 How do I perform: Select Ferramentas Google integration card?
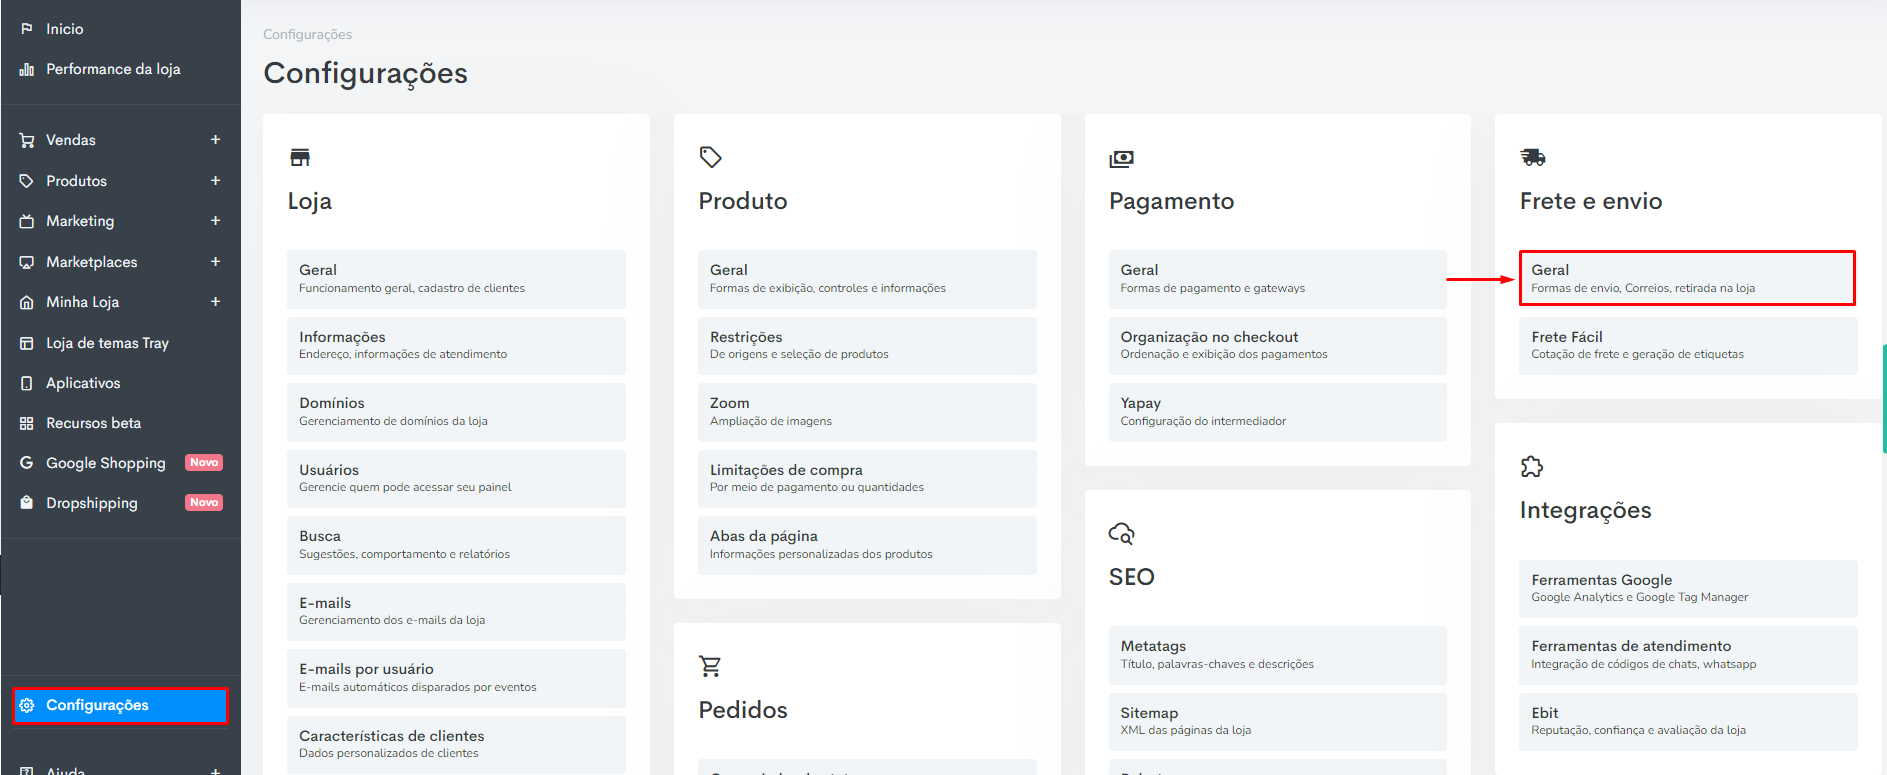1687,588
